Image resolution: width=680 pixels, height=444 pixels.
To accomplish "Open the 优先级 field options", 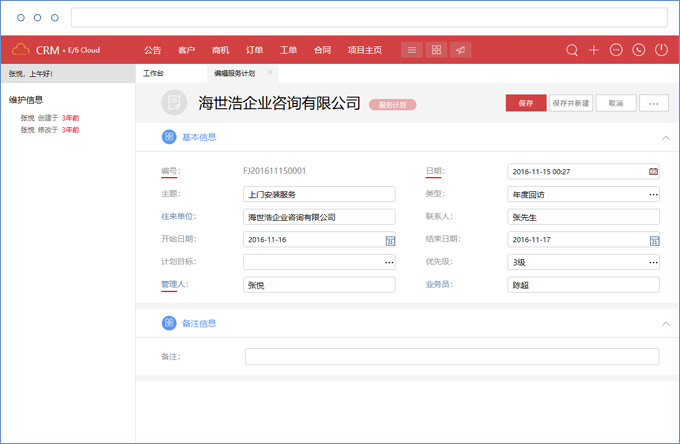I will 654,262.
